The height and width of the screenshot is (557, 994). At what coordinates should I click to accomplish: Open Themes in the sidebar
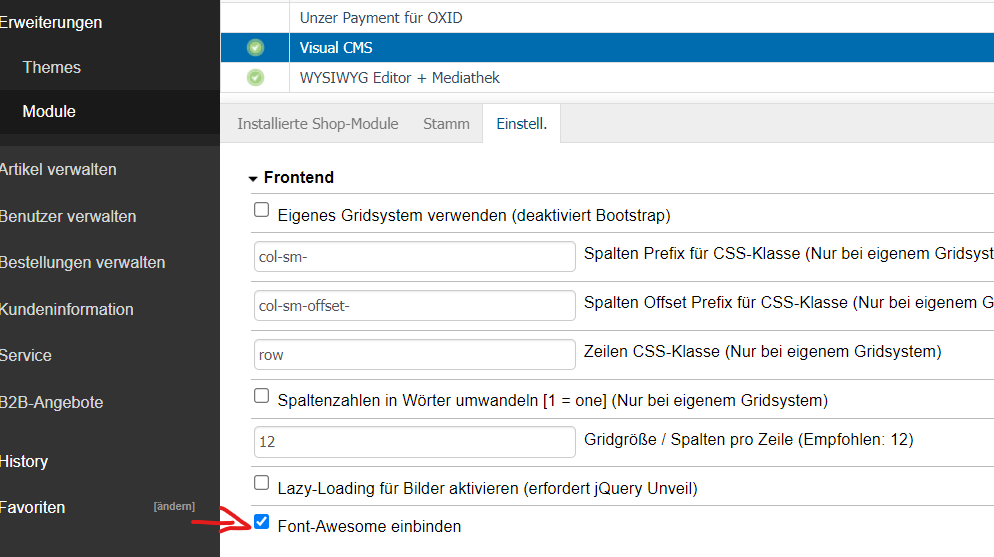click(x=52, y=67)
